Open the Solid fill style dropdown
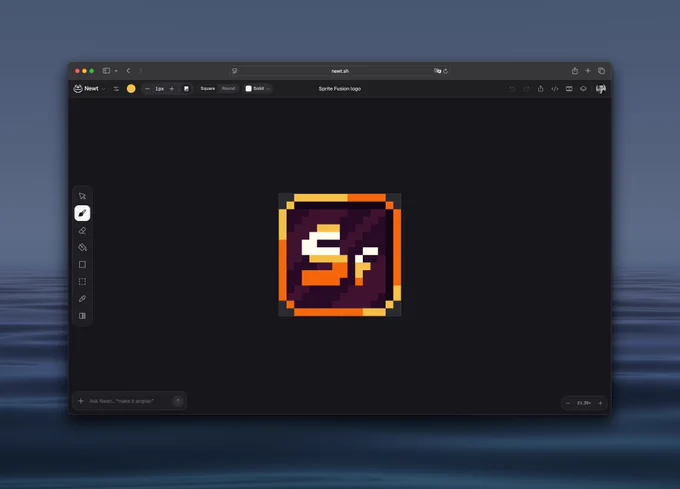This screenshot has height=489, width=680. coord(258,88)
